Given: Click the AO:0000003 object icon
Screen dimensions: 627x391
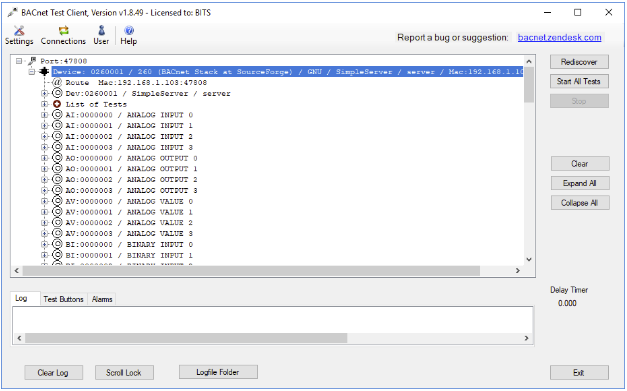Looking at the screenshot, I should coord(57,190).
